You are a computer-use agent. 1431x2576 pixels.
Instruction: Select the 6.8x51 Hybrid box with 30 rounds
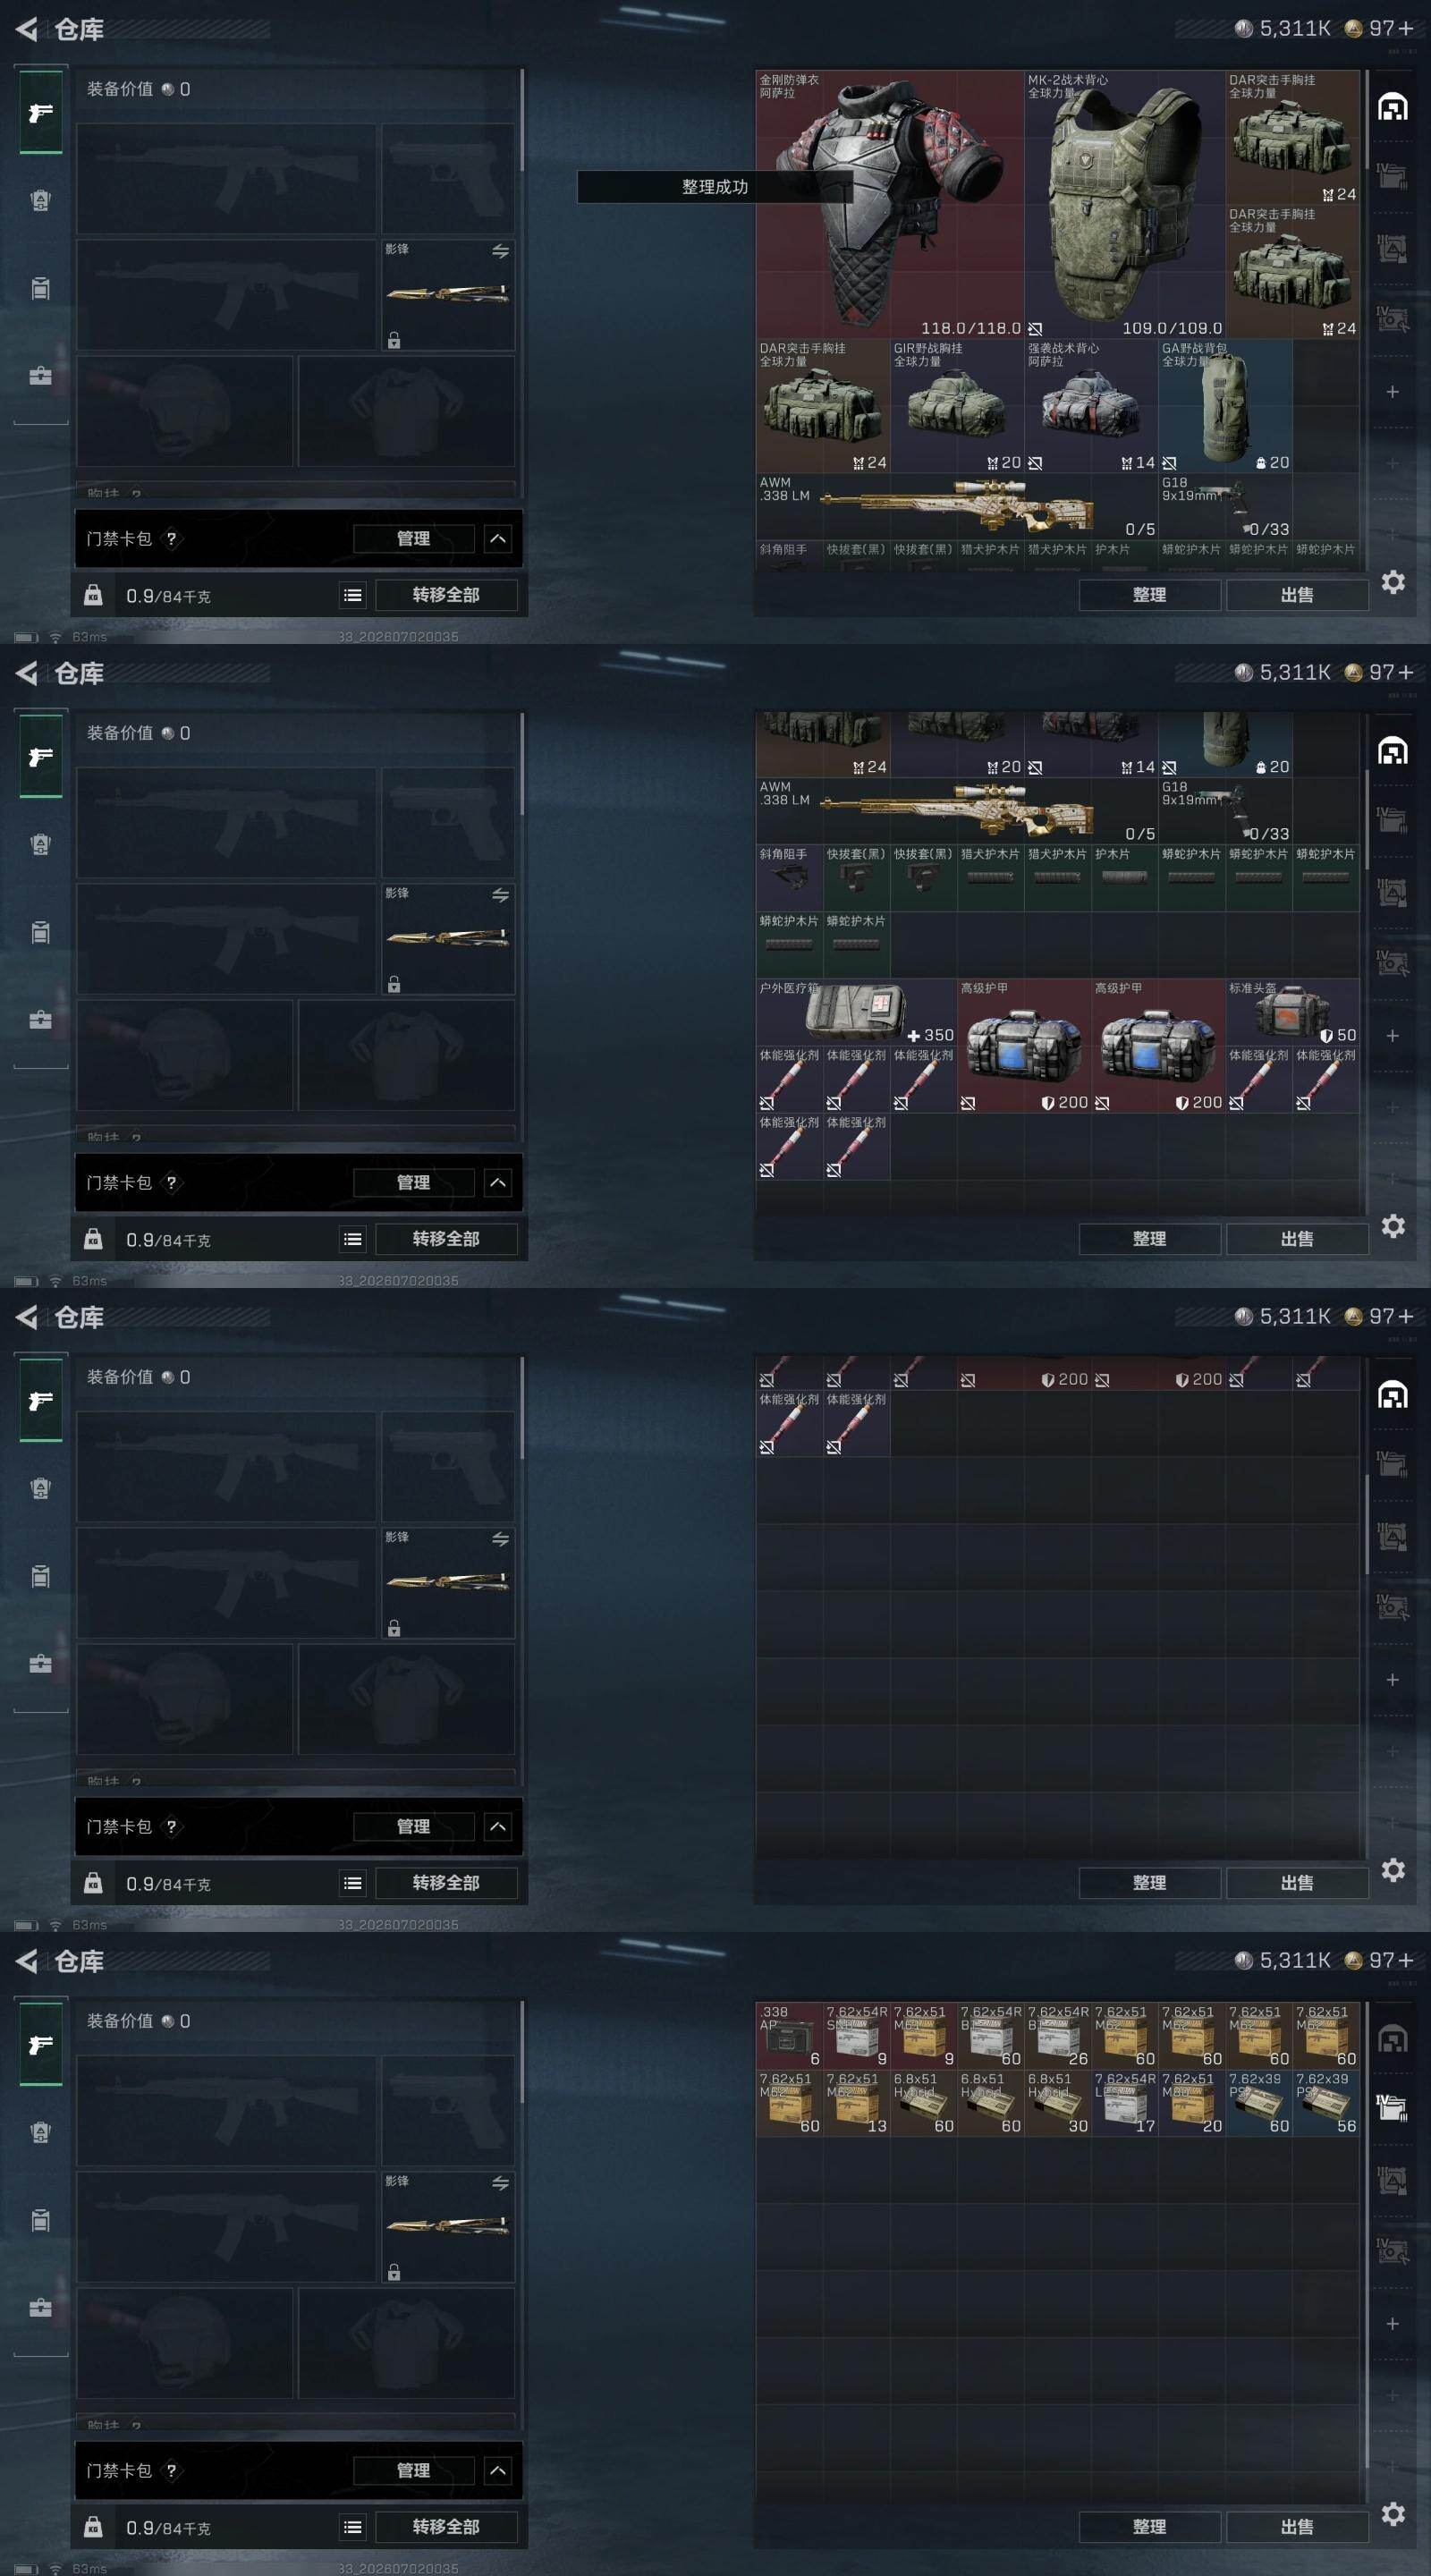(x=1057, y=2102)
